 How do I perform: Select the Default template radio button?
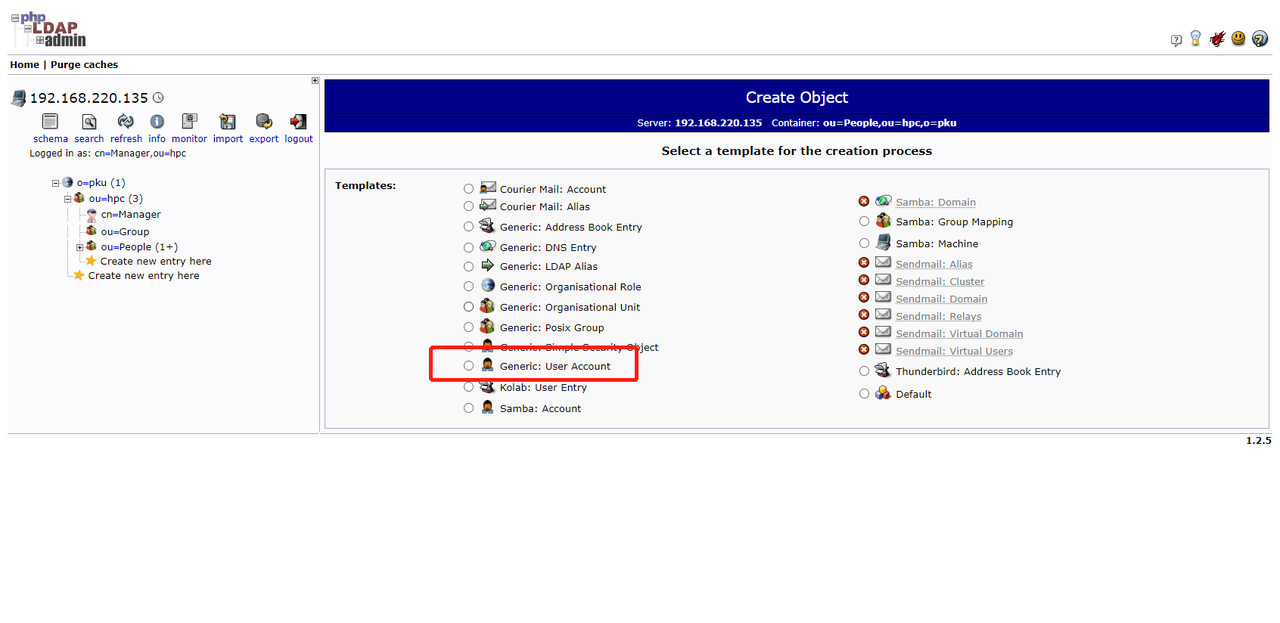(x=864, y=393)
